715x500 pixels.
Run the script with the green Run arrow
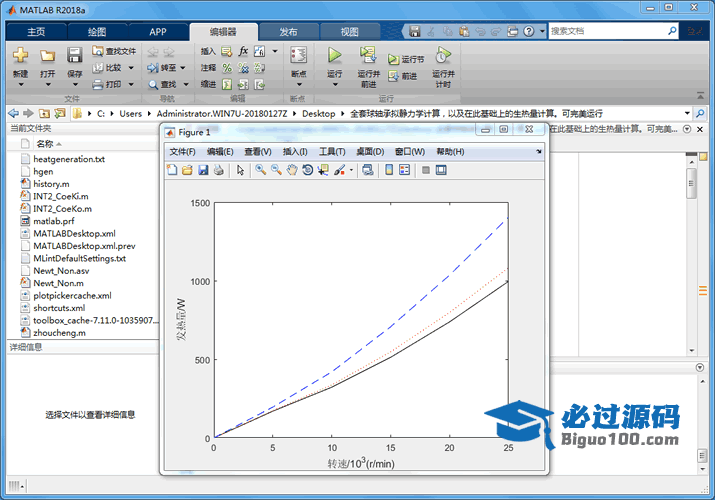334,56
